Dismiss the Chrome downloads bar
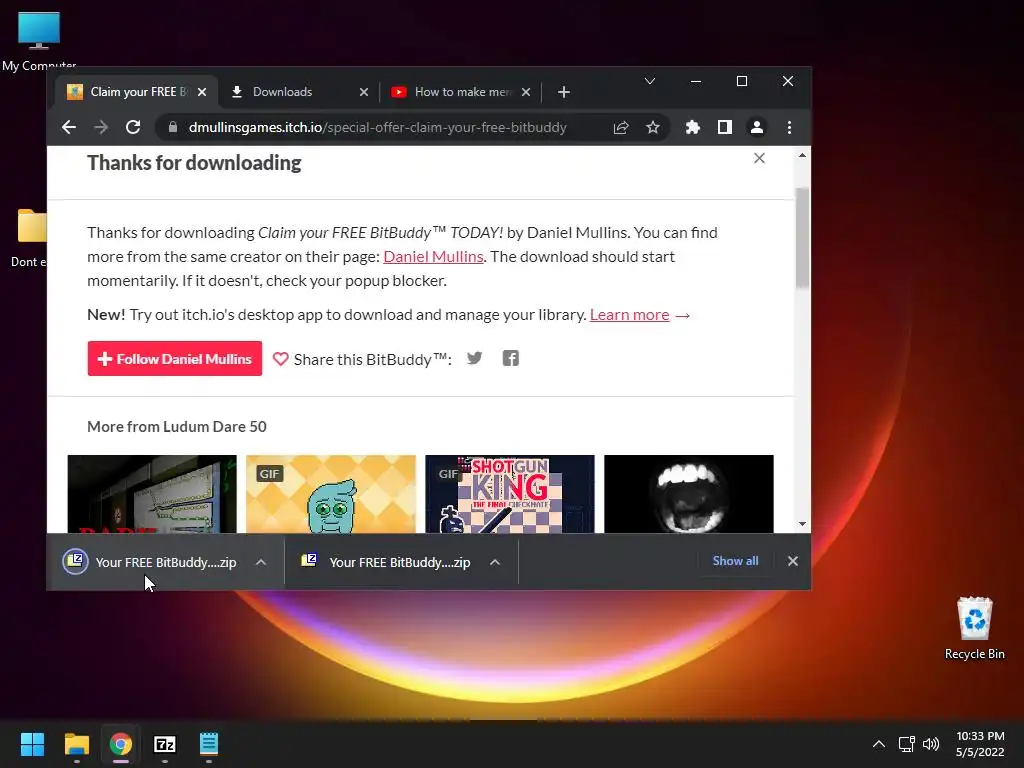Viewport: 1024px width, 768px height. click(x=793, y=561)
